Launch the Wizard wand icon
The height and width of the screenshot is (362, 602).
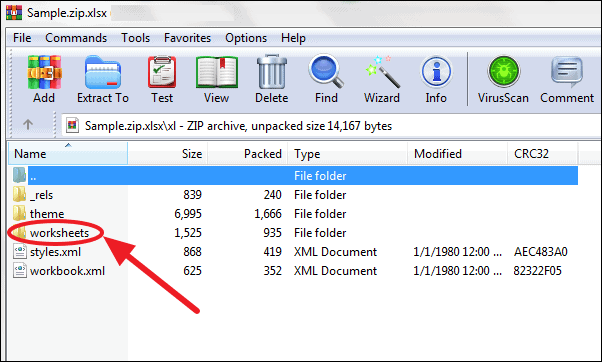(382, 72)
